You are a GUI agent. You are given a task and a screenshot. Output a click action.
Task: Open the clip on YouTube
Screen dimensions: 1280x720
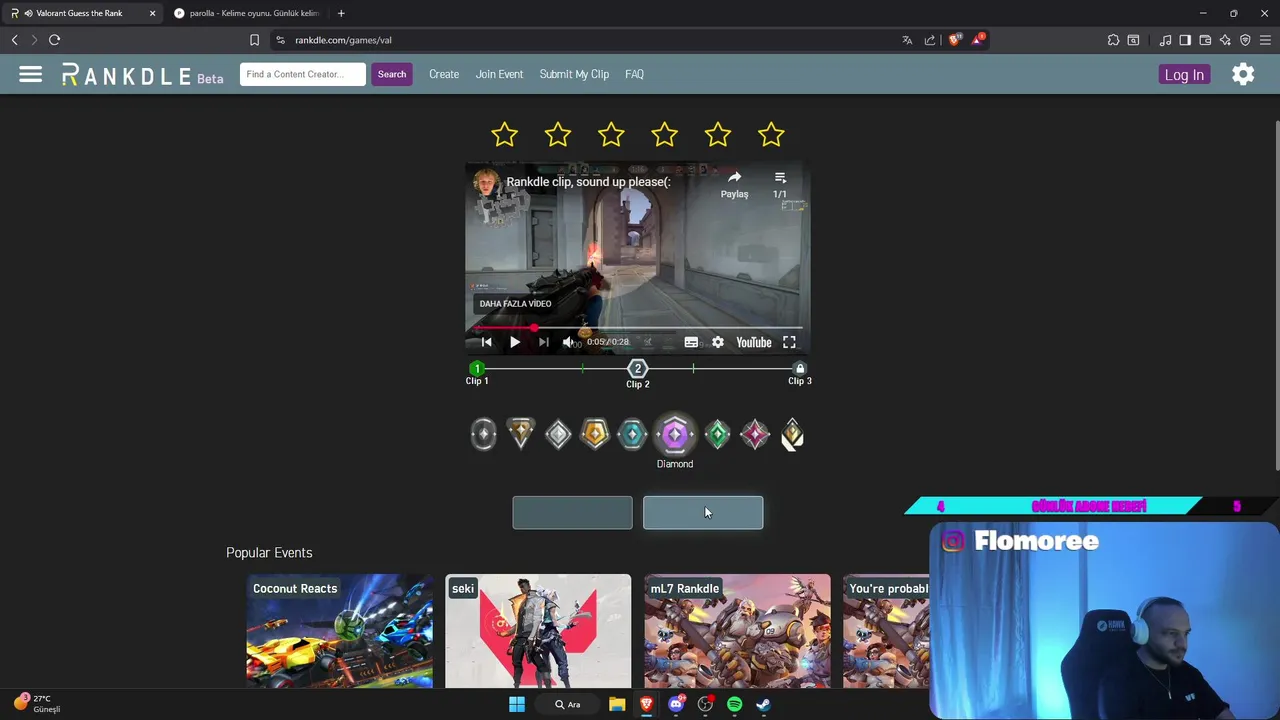click(x=754, y=342)
